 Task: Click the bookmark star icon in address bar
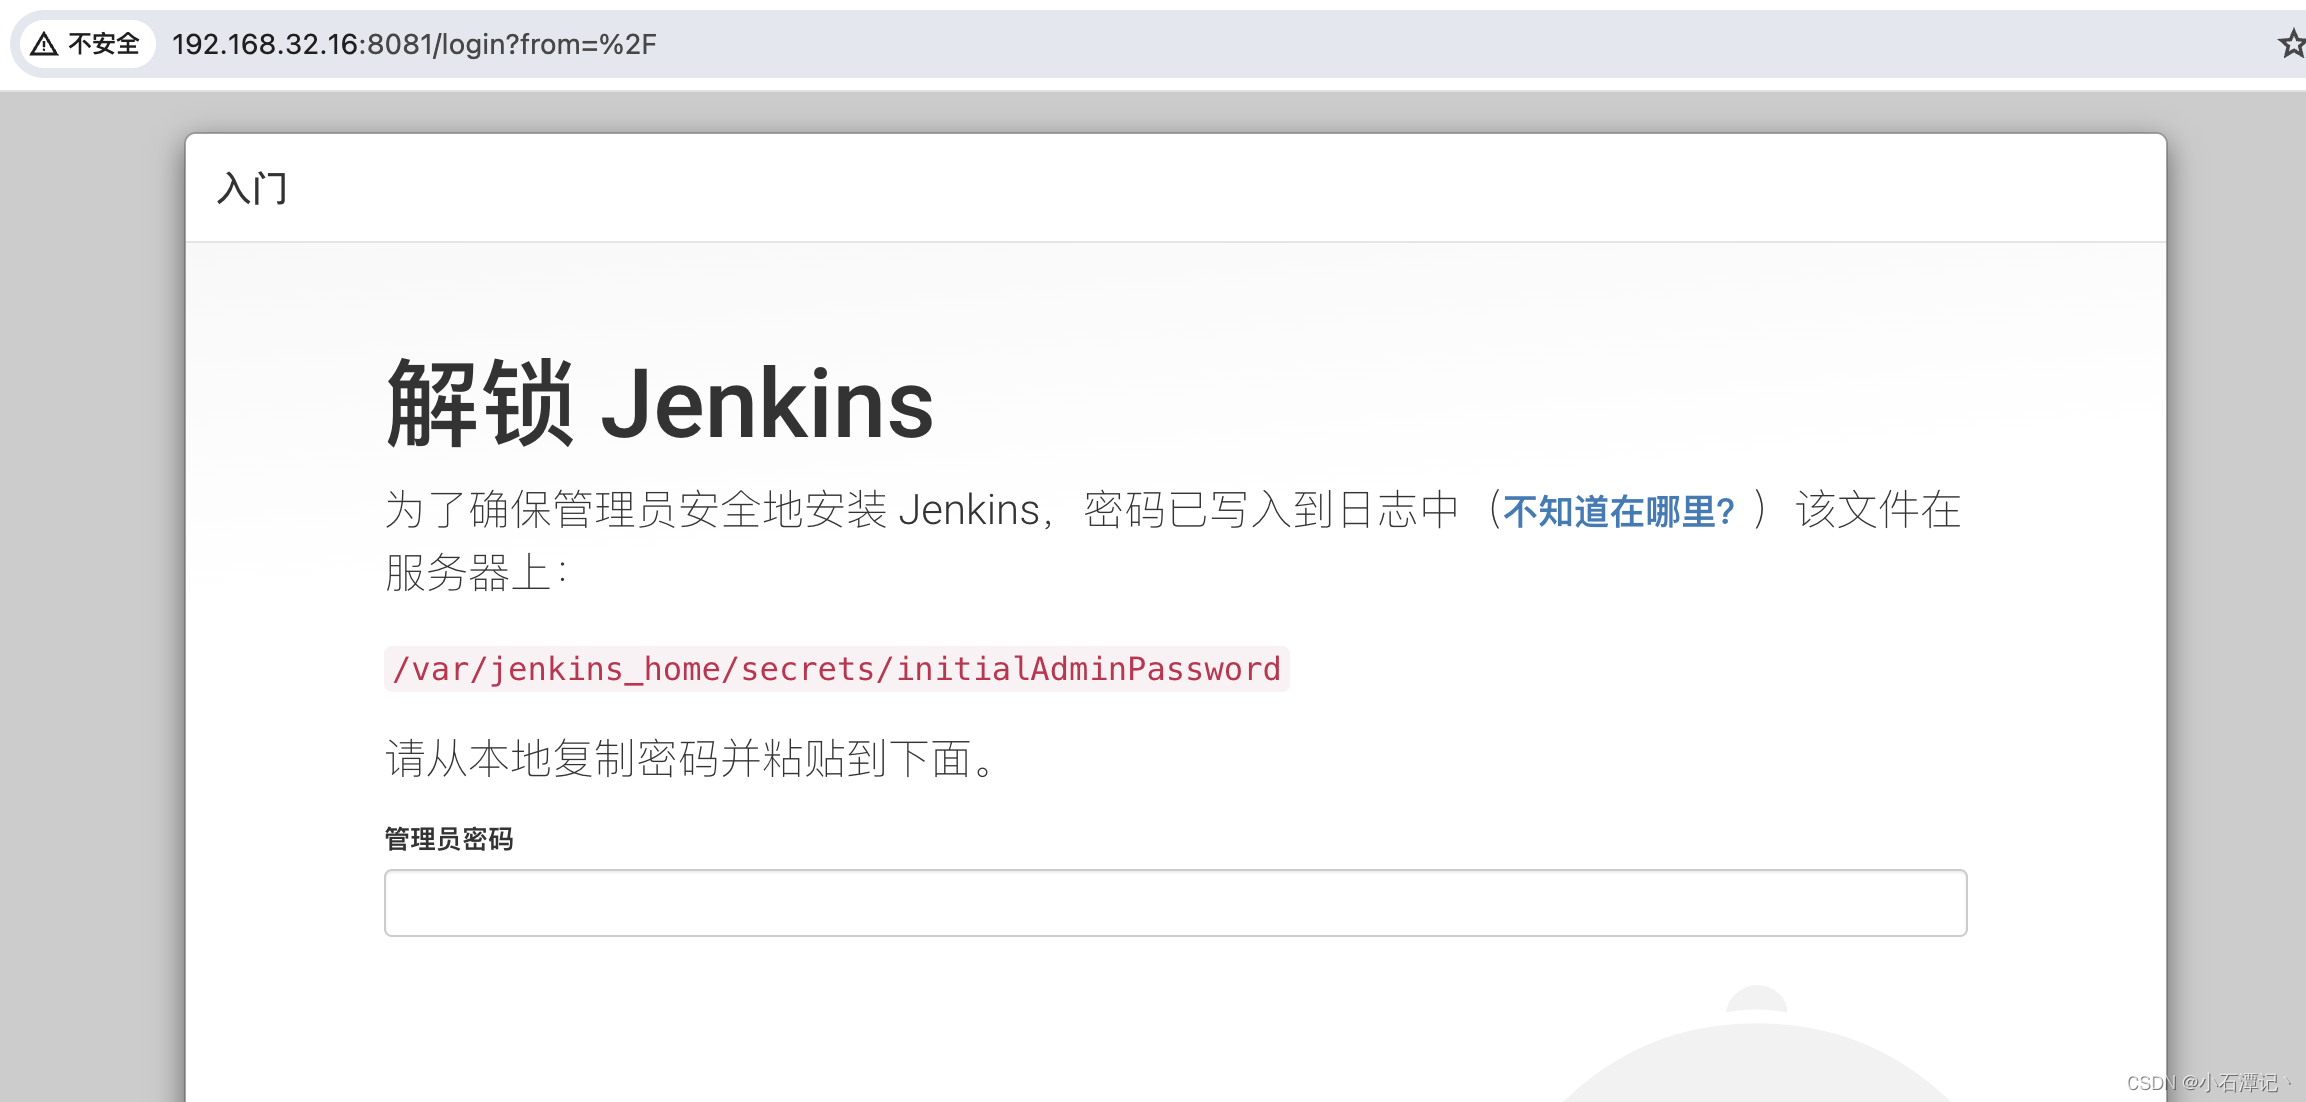pyautogui.click(x=2291, y=44)
